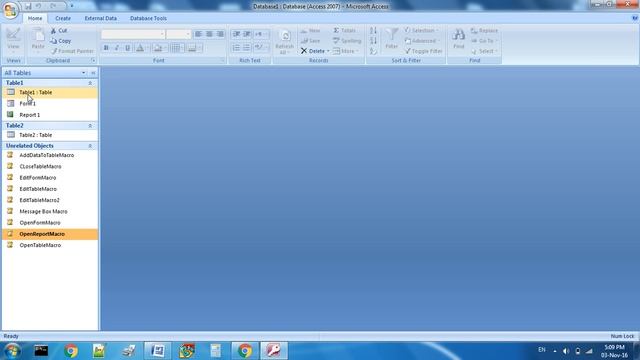Image resolution: width=640 pixels, height=360 pixels.
Task: Align text right in Font group
Action: (220, 34)
